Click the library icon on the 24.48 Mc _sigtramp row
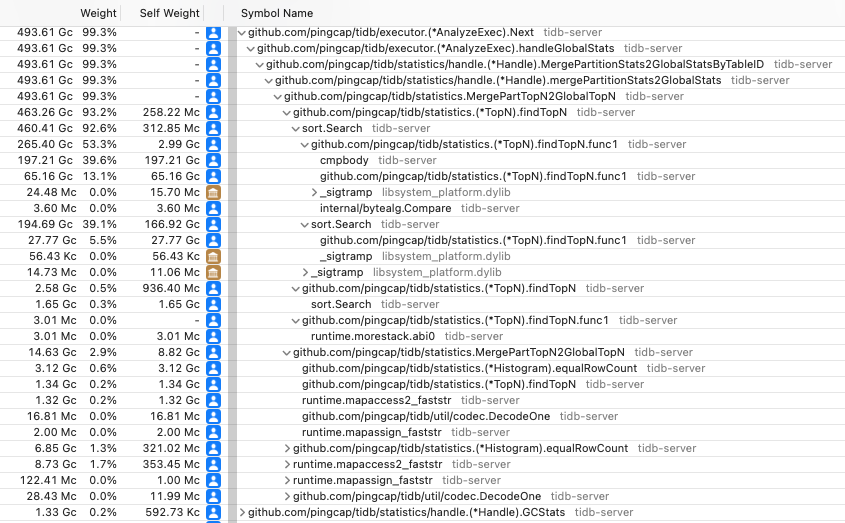845x523 pixels. click(x=213, y=192)
